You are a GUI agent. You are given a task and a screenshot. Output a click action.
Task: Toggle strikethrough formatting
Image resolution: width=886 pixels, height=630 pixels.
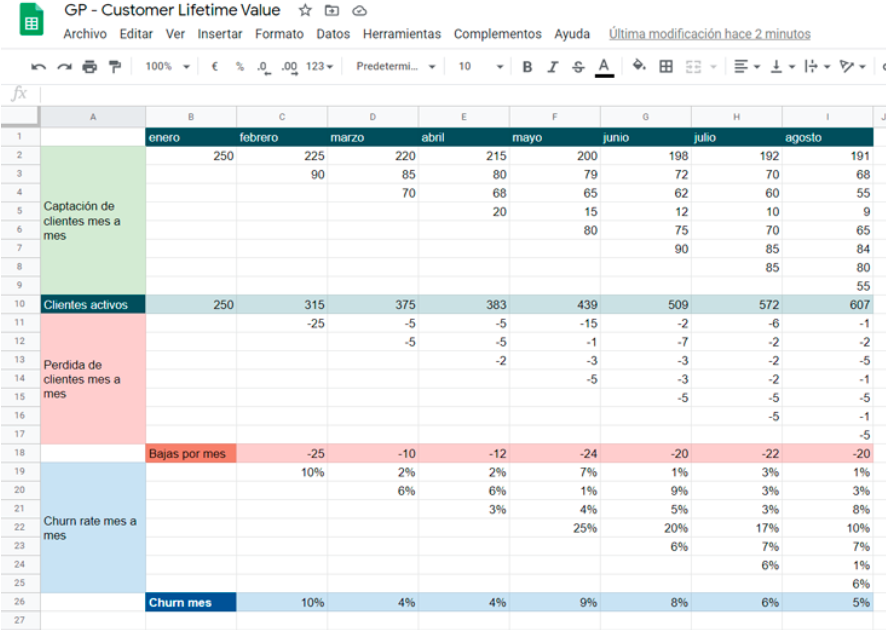point(578,67)
